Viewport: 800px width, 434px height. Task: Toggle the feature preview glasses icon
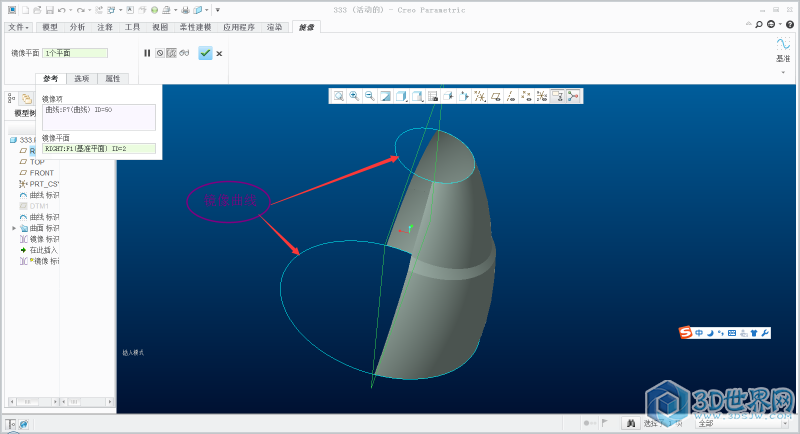[185, 53]
